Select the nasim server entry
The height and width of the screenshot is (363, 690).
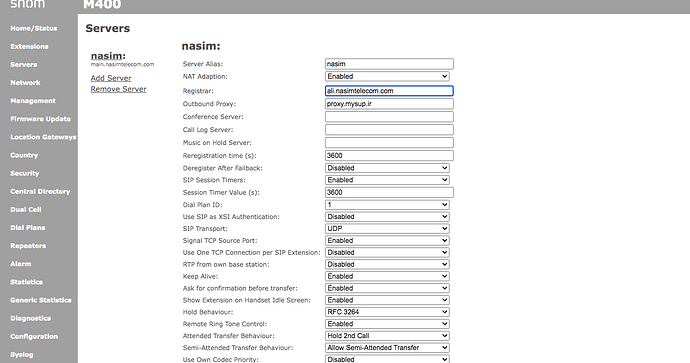pos(108,56)
